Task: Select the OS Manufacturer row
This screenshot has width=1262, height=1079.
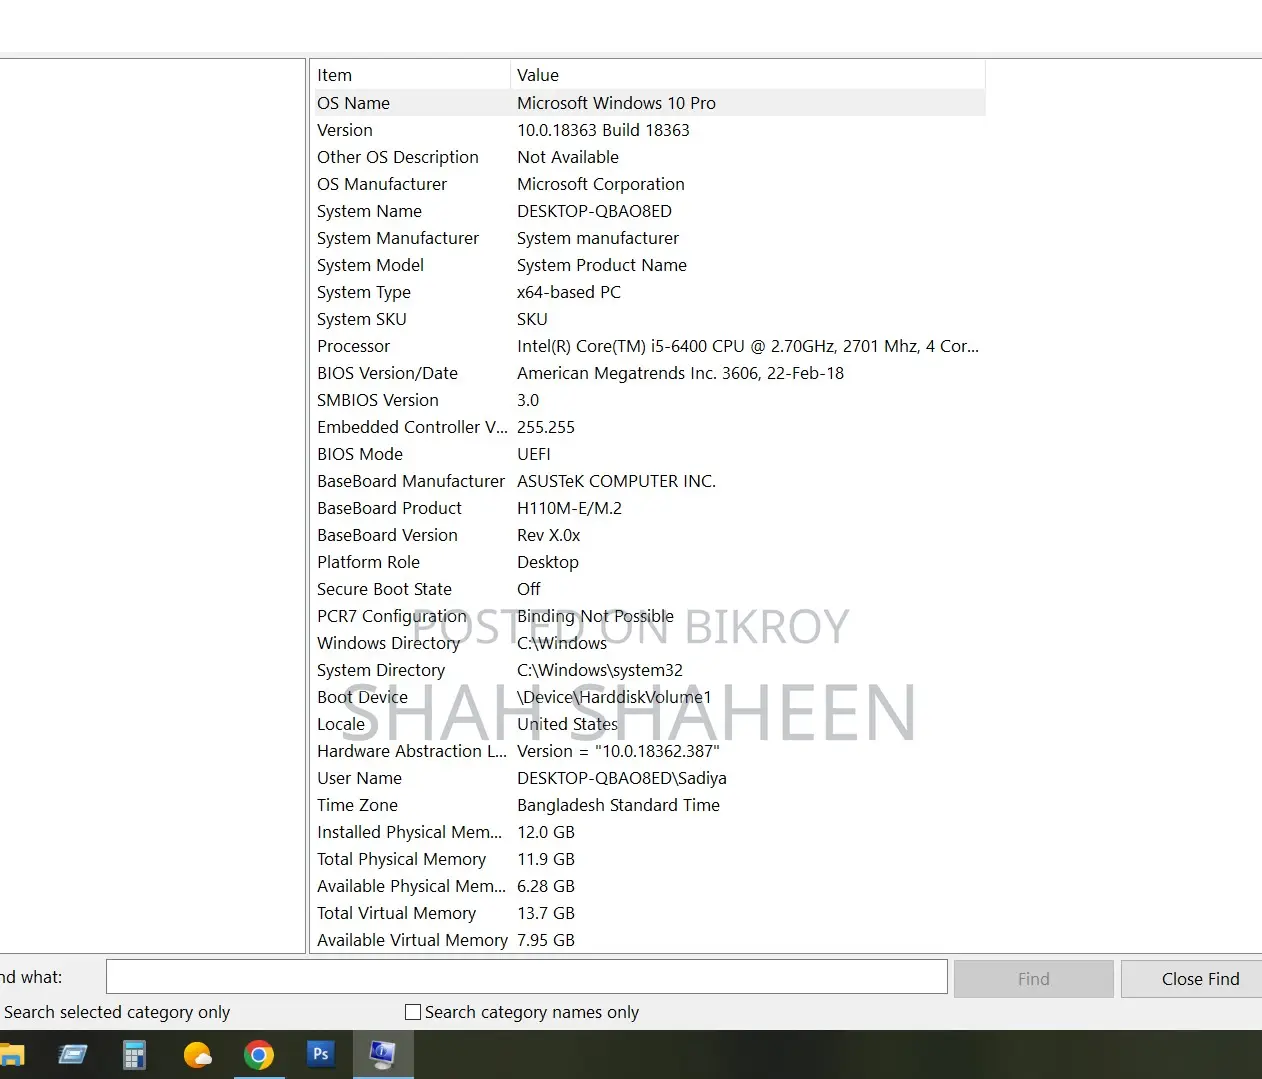Action: (x=650, y=184)
